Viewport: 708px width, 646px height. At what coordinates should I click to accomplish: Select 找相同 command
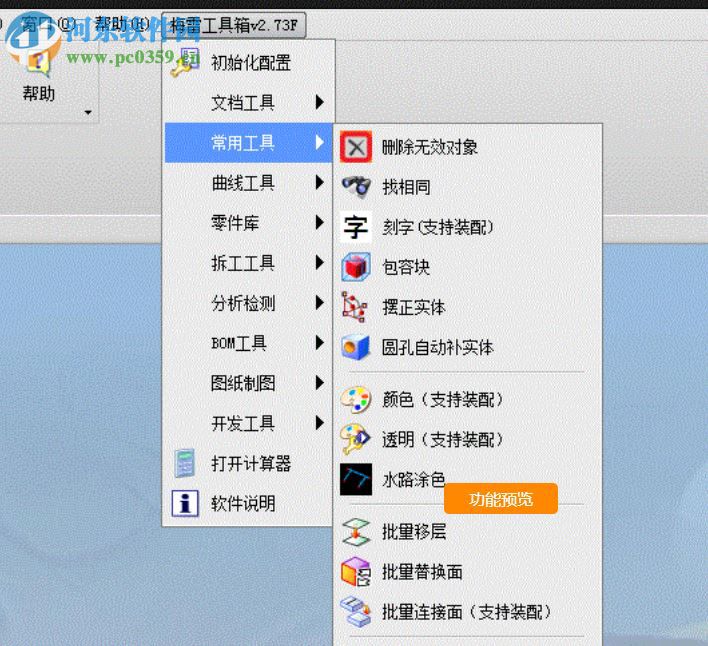coord(468,186)
